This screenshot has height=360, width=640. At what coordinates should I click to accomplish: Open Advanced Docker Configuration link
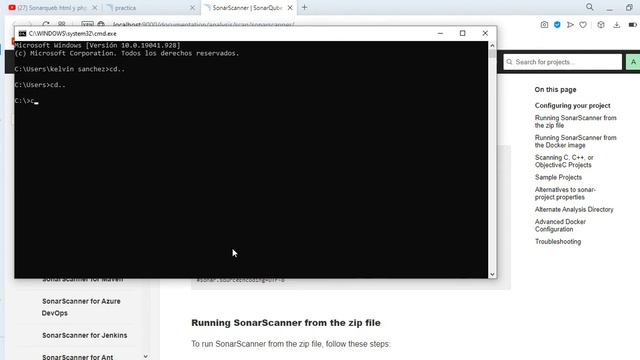pos(560,225)
